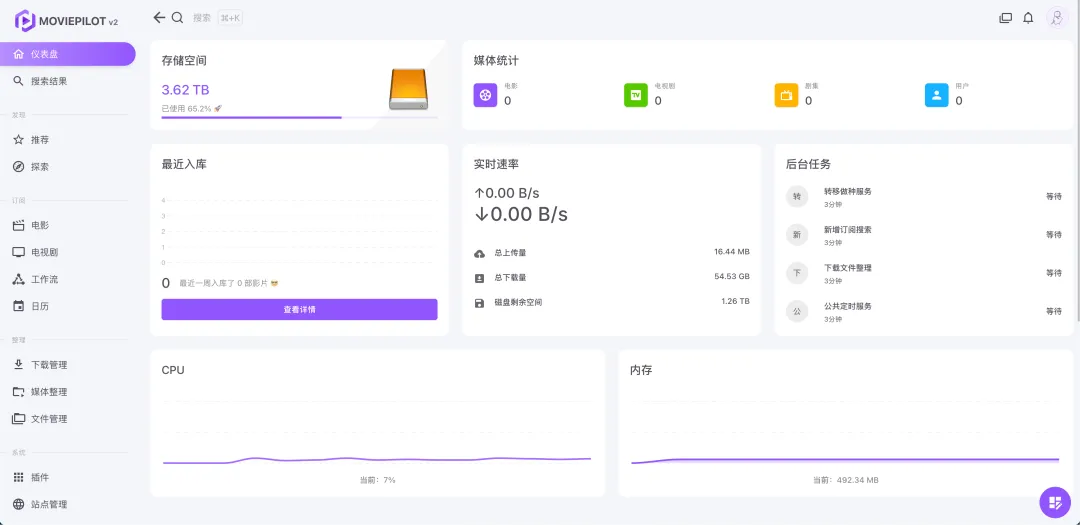The image size is (1080, 525).
Task: Click the 当前: 492.34 MB memory label
Action: click(x=846, y=480)
